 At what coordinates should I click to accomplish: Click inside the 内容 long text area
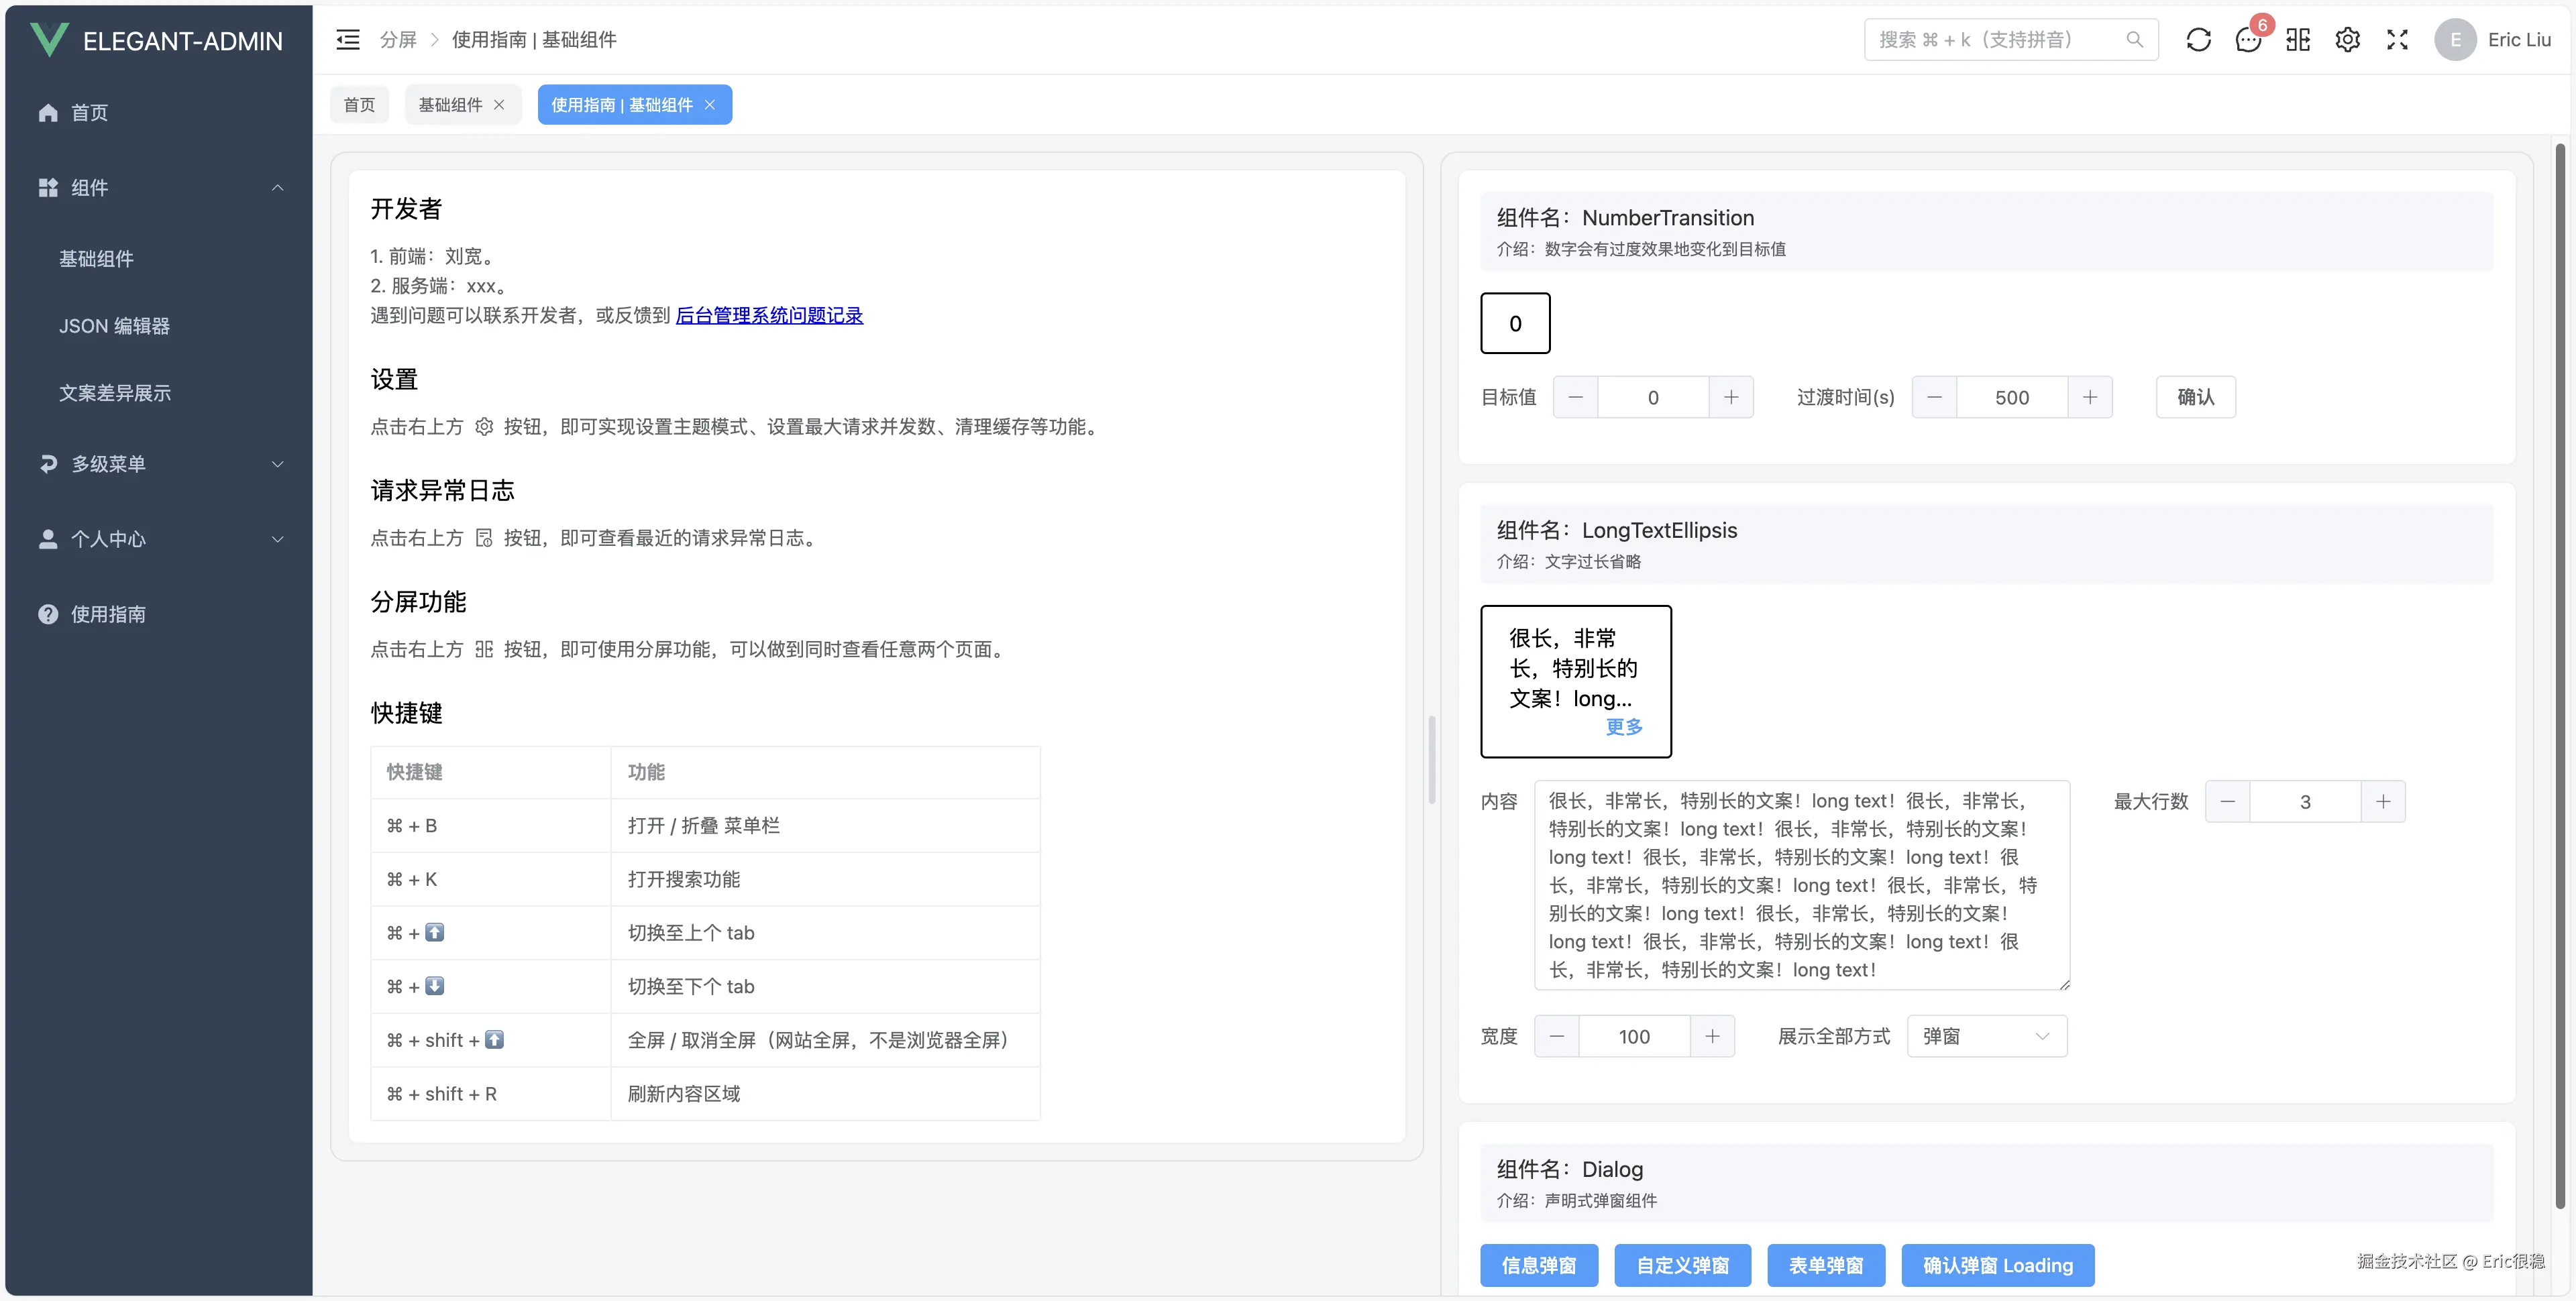1800,885
